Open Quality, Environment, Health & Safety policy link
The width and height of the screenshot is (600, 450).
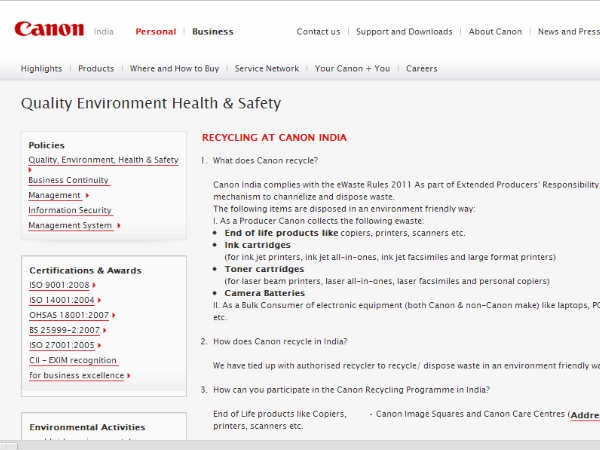click(103, 160)
